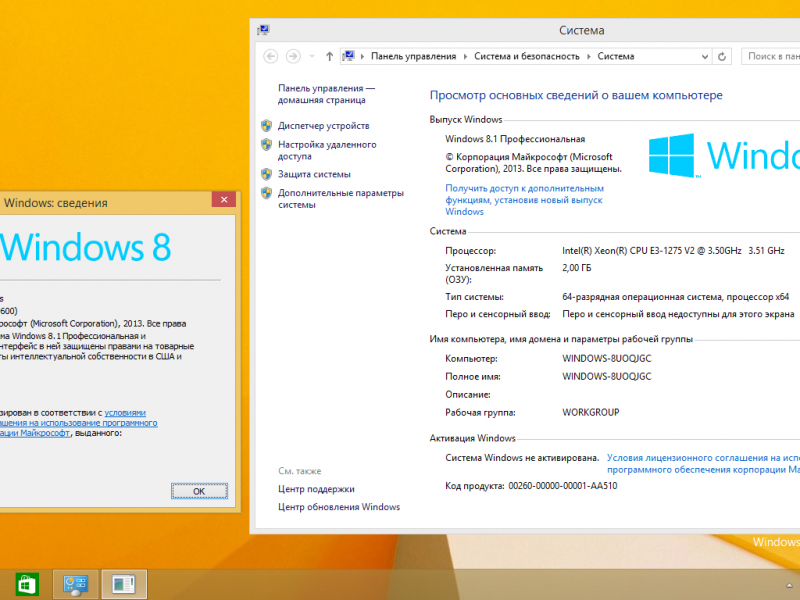Click the Получить доступ к дополнительным функциям link
800x600 pixels.
pyautogui.click(x=524, y=199)
